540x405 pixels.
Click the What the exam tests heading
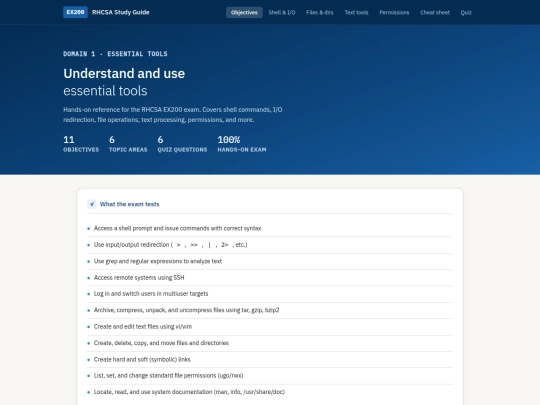point(129,204)
